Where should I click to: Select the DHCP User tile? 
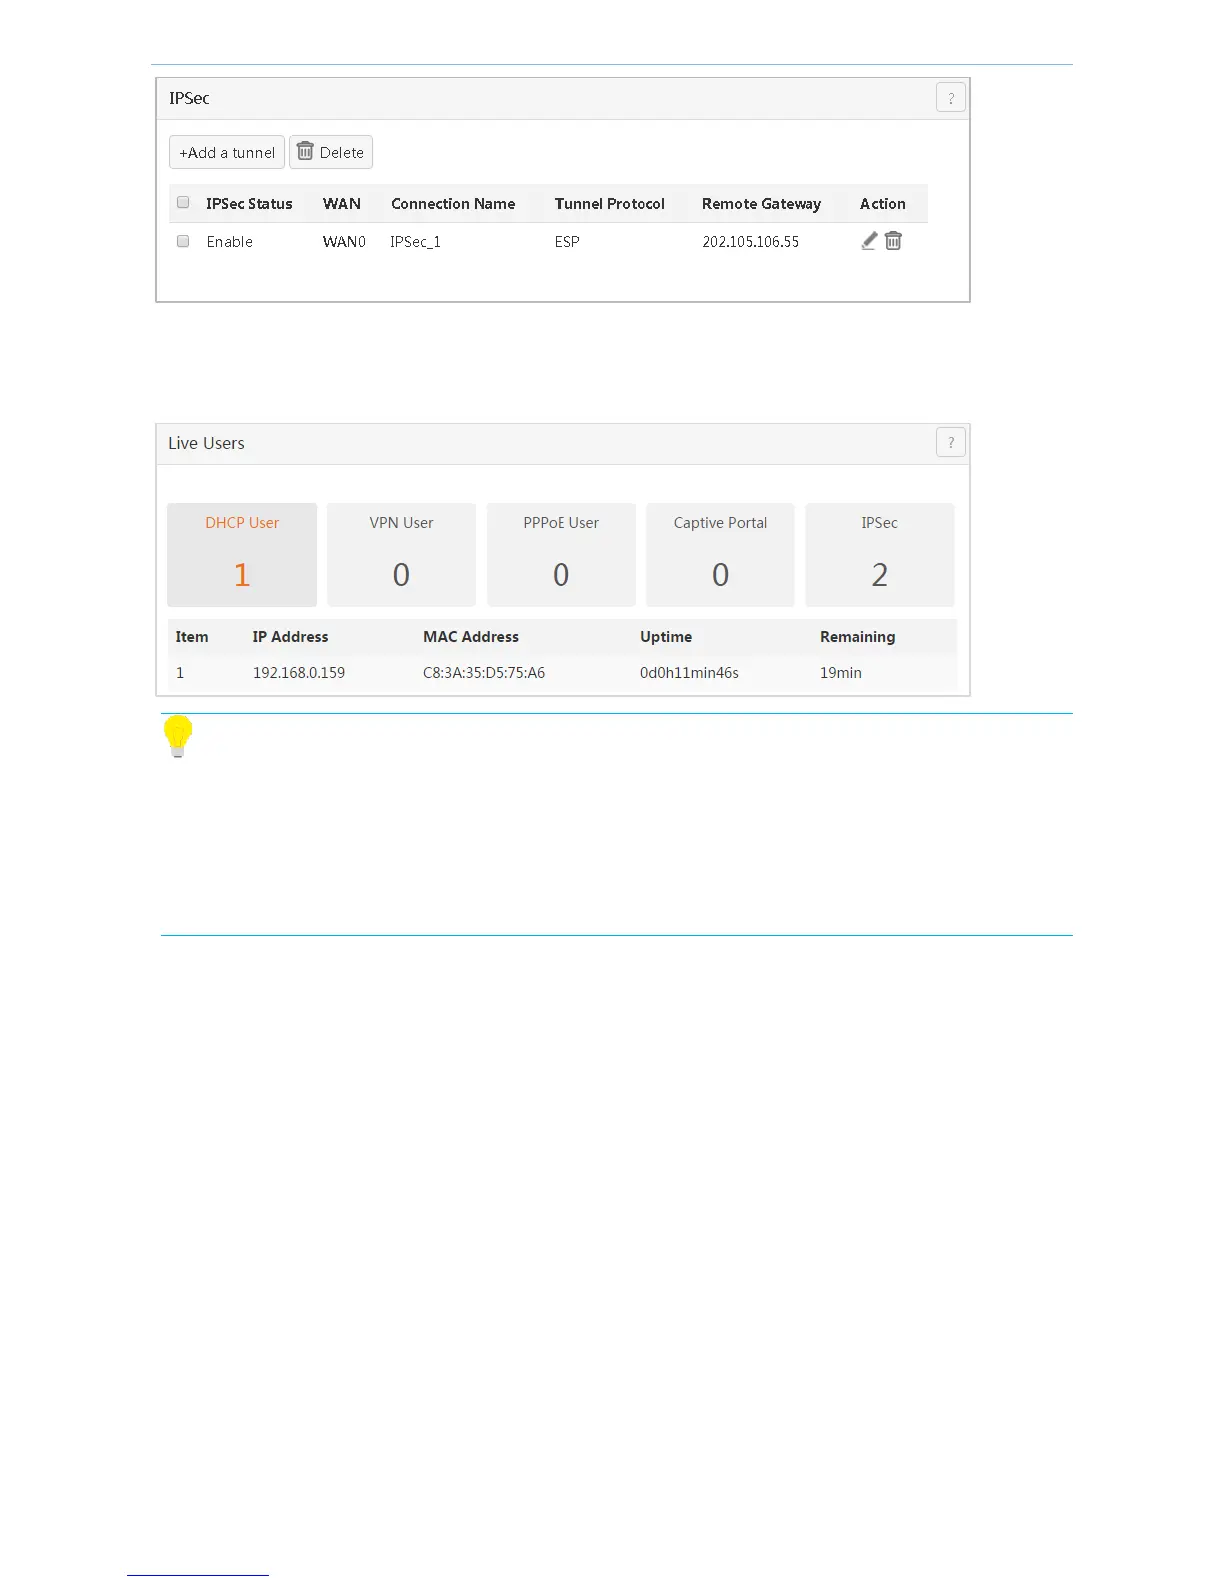click(242, 554)
